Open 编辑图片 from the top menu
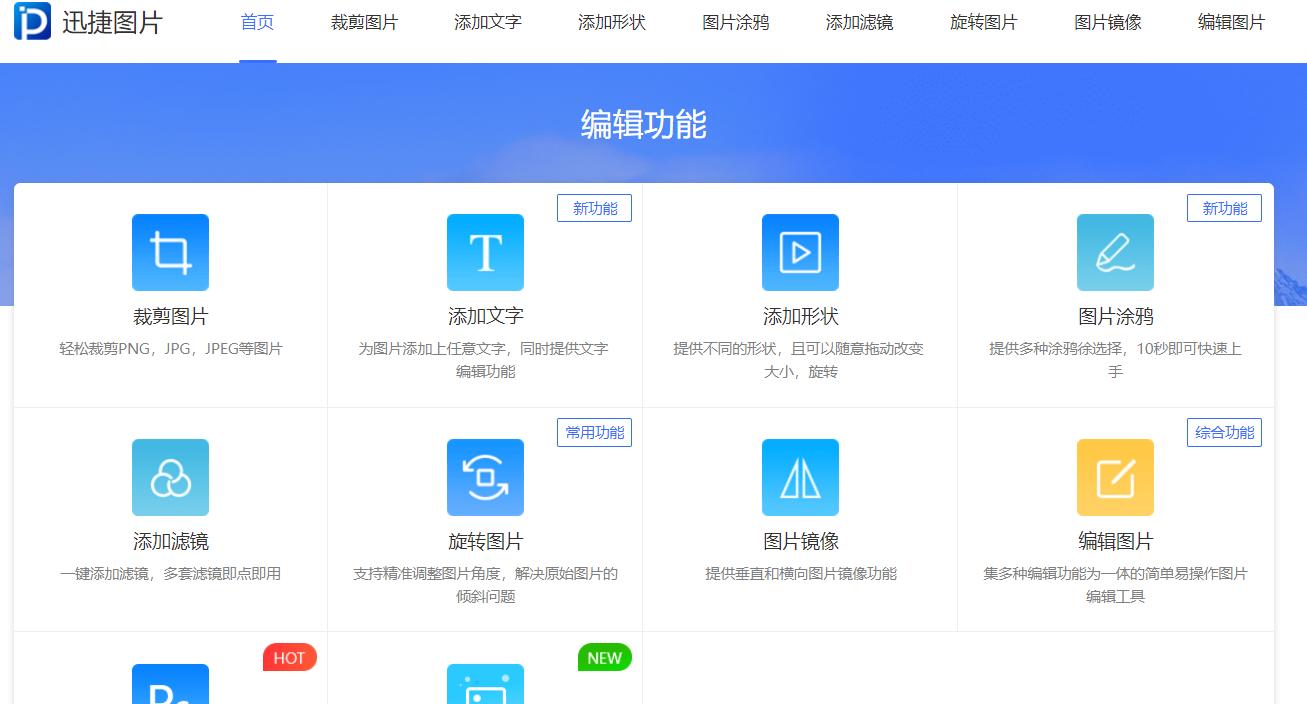1307x704 pixels. 1230,22
